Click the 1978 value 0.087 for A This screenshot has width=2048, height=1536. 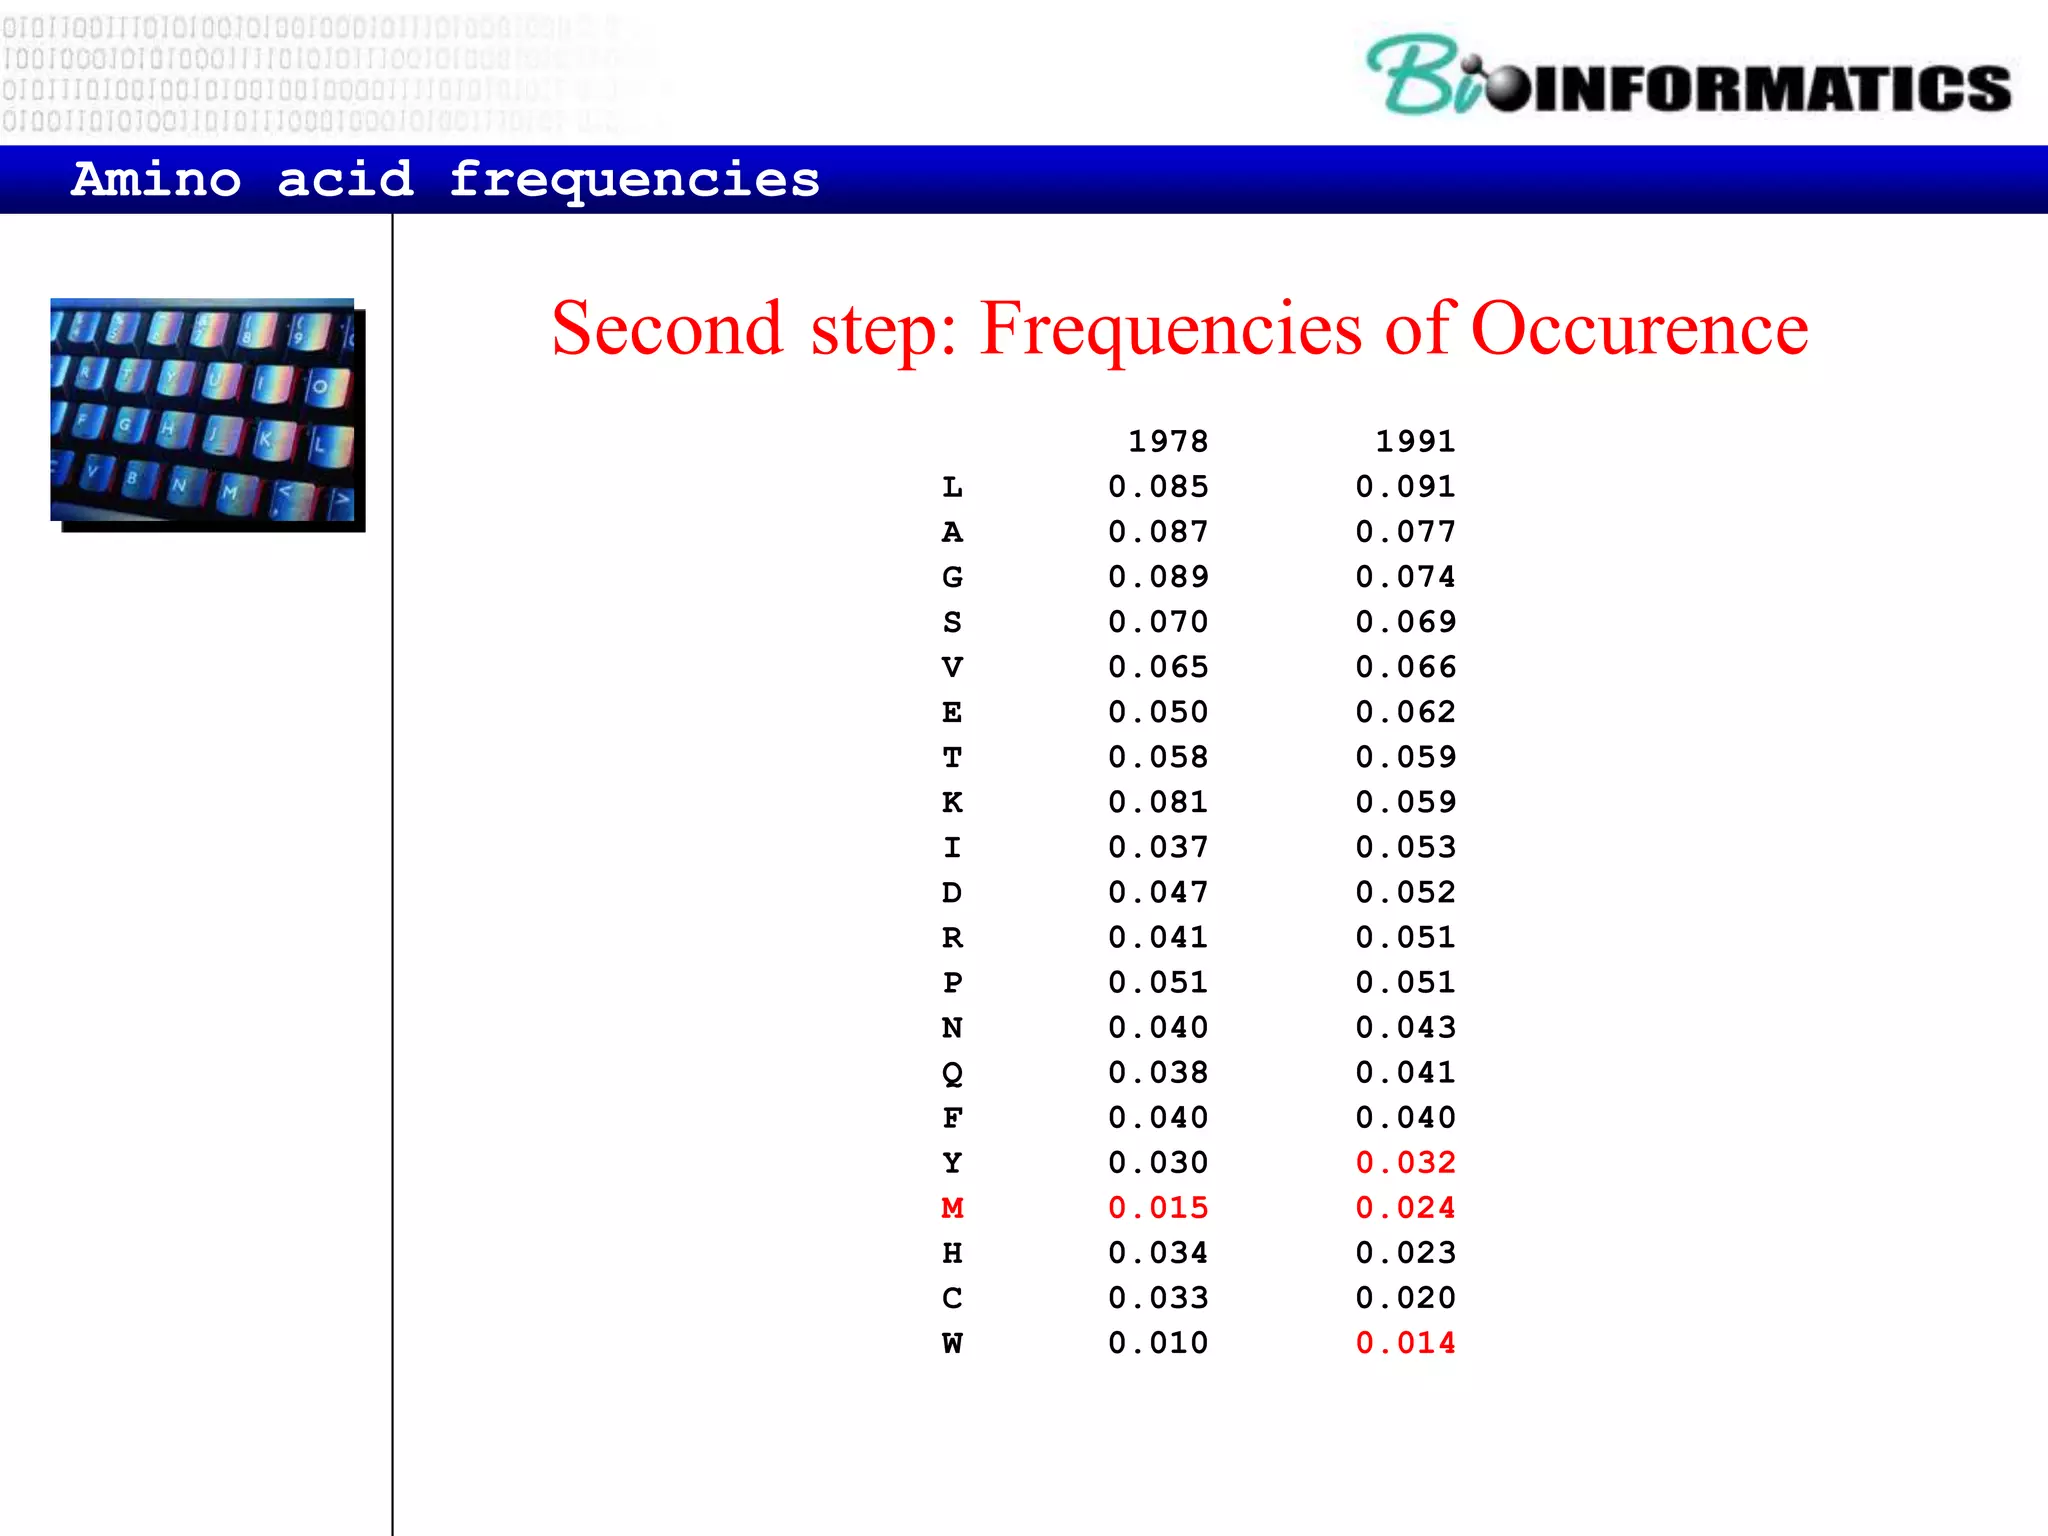pyautogui.click(x=1158, y=532)
